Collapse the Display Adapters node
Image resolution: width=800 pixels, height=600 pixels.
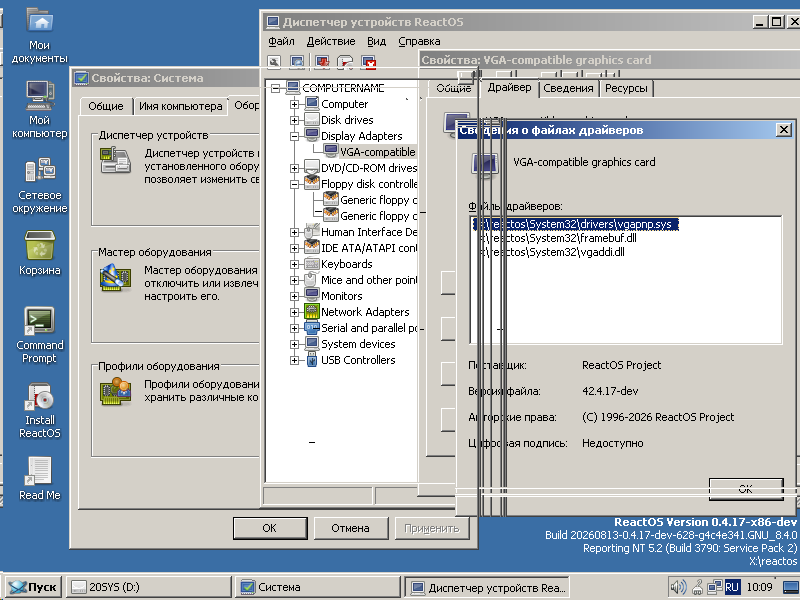click(294, 136)
